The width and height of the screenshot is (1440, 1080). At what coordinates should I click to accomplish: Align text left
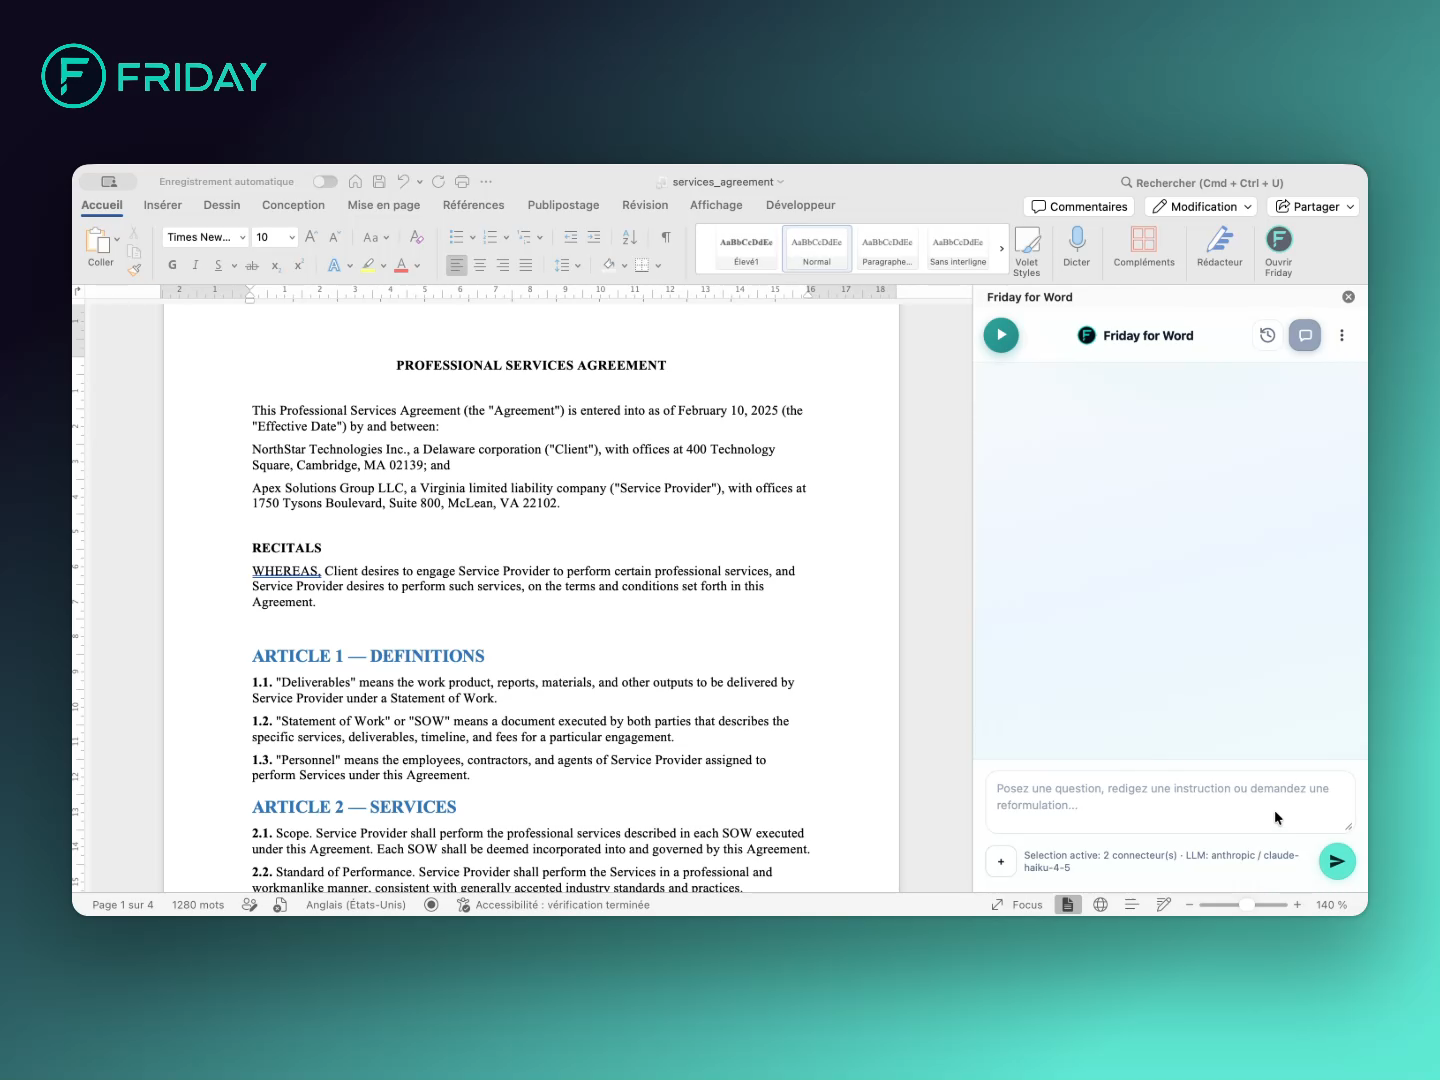[457, 265]
